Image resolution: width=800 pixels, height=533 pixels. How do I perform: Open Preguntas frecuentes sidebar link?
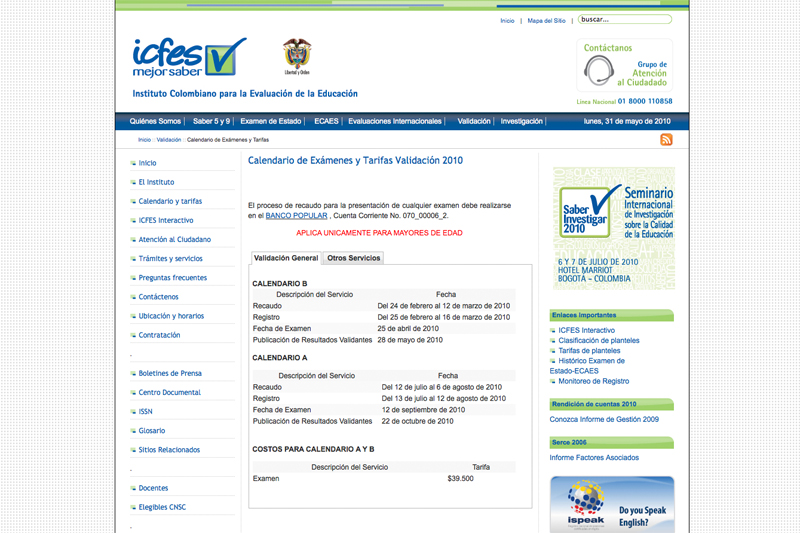pyautogui.click(x=172, y=278)
